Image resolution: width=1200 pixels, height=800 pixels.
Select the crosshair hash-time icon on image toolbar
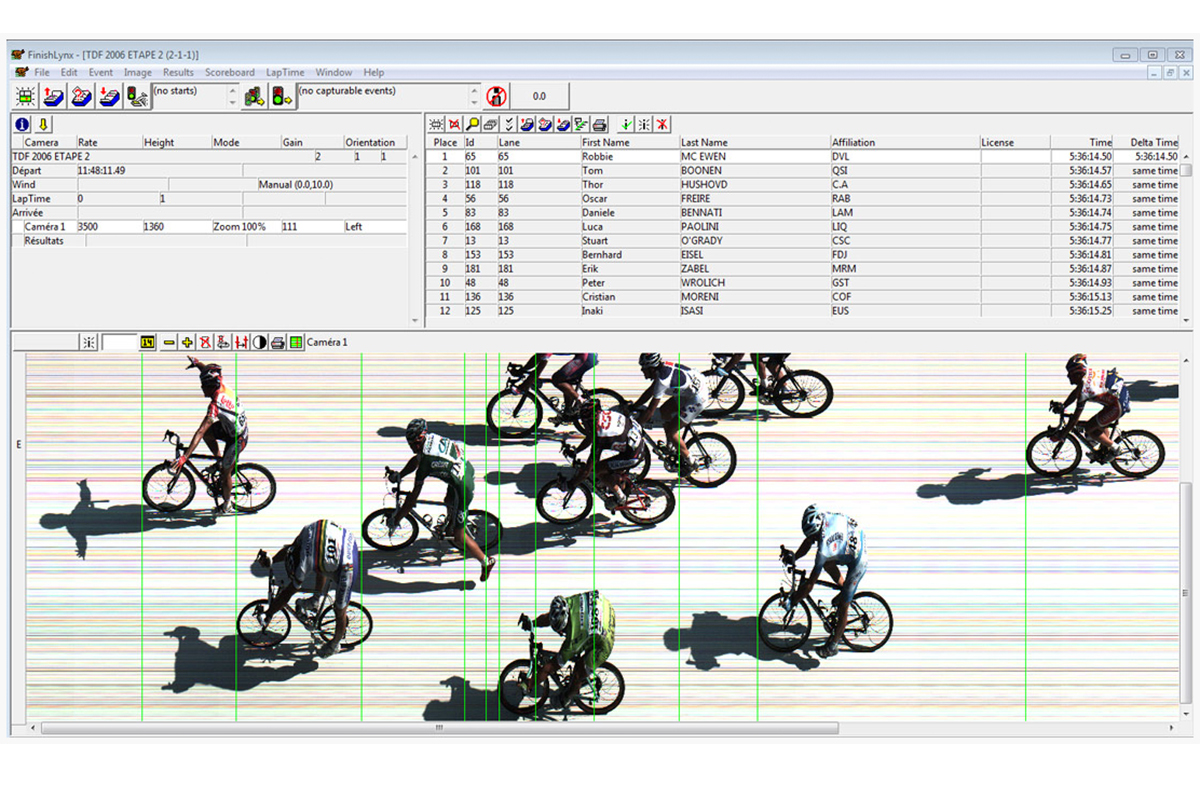(x=89, y=341)
